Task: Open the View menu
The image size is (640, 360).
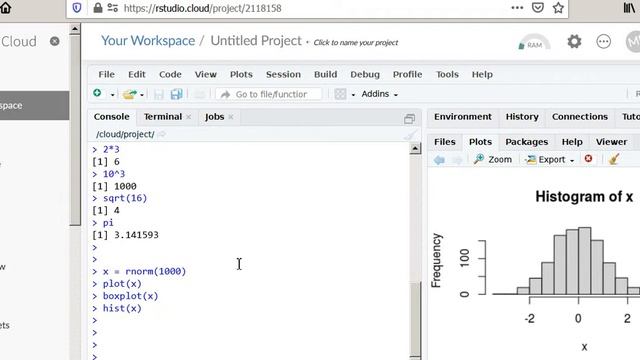Action: coord(205,74)
